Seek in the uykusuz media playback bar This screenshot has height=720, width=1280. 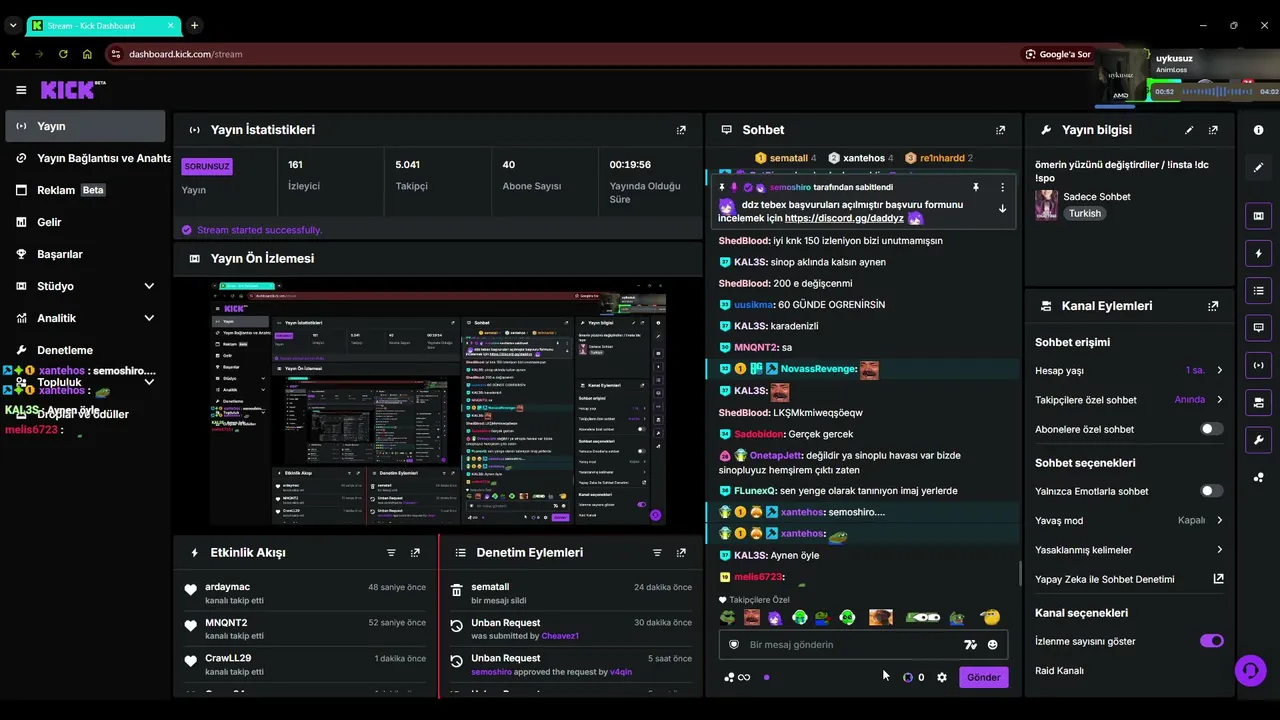pos(1216,92)
